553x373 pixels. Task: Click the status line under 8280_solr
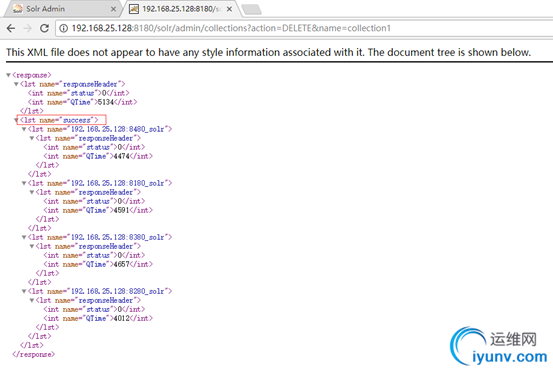pyautogui.click(x=94, y=309)
